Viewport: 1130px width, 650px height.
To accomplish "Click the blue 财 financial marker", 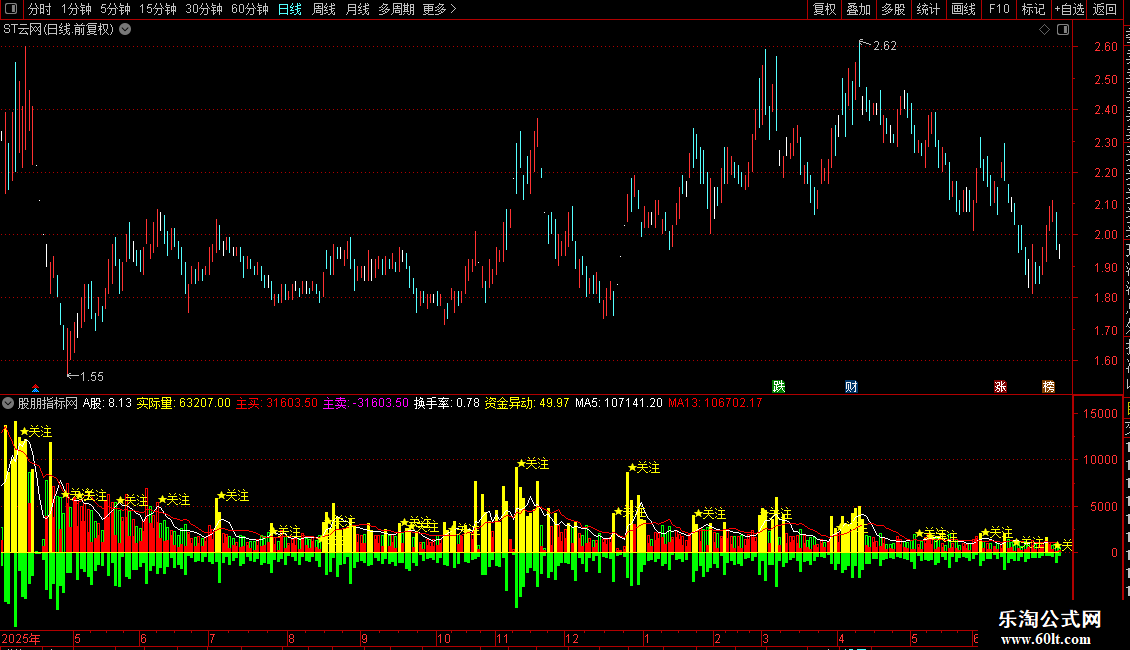I will [851, 386].
